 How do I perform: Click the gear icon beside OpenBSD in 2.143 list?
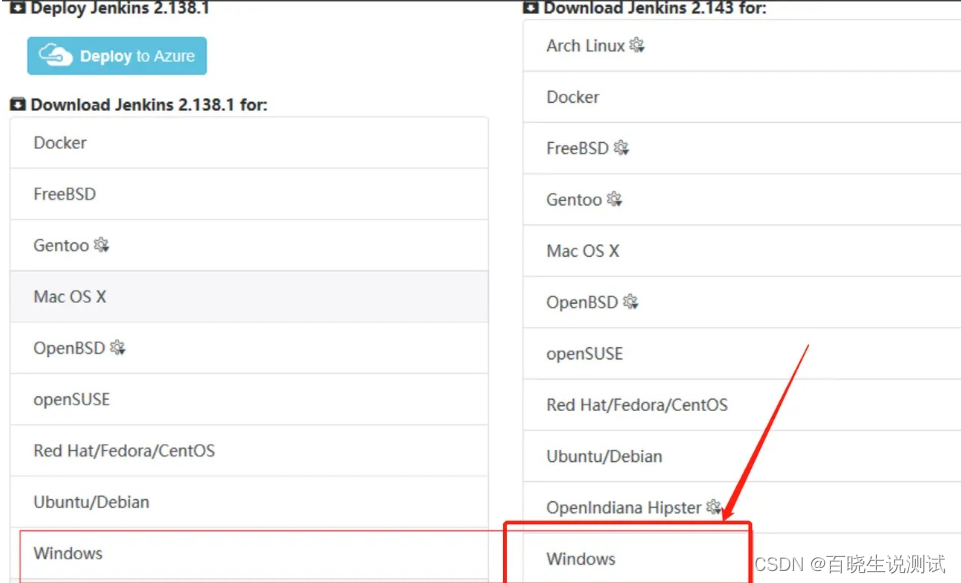[x=631, y=302]
